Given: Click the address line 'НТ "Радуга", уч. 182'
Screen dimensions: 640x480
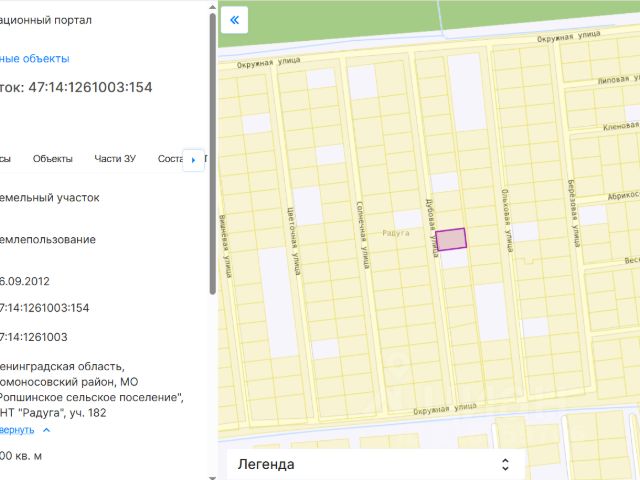Looking at the screenshot, I should click(53, 413).
